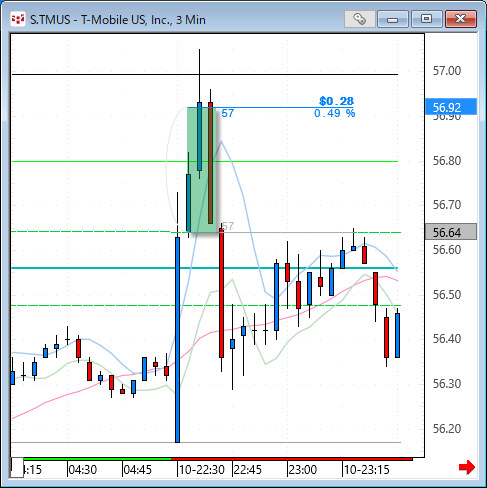This screenshot has height=488, width=487.
Task: Click the 22:45 time axis label
Action: click(x=248, y=470)
